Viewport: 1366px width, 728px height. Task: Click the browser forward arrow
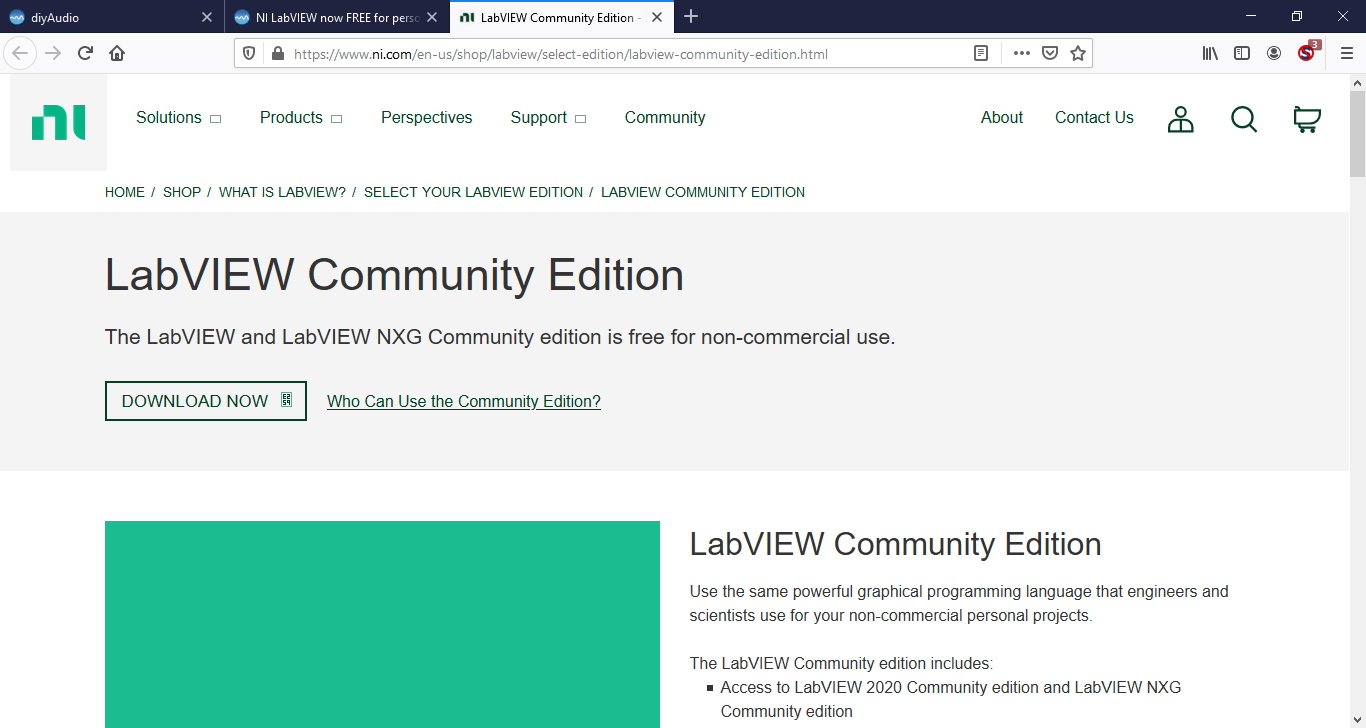53,53
